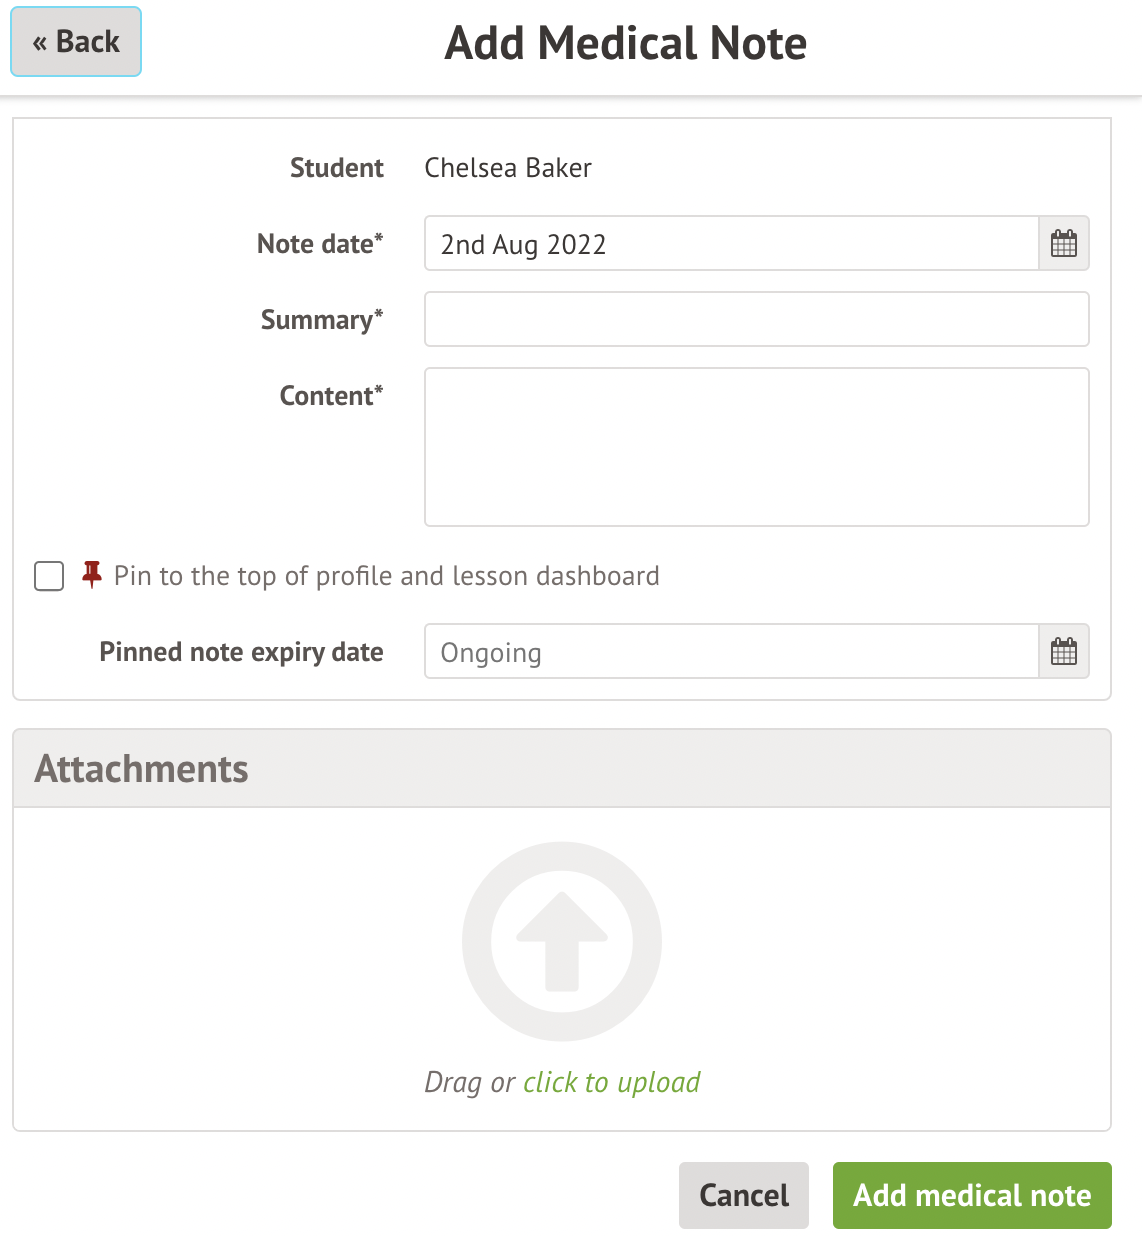Click the red pushpin icon
Screen dimensions: 1142x1236
point(92,575)
